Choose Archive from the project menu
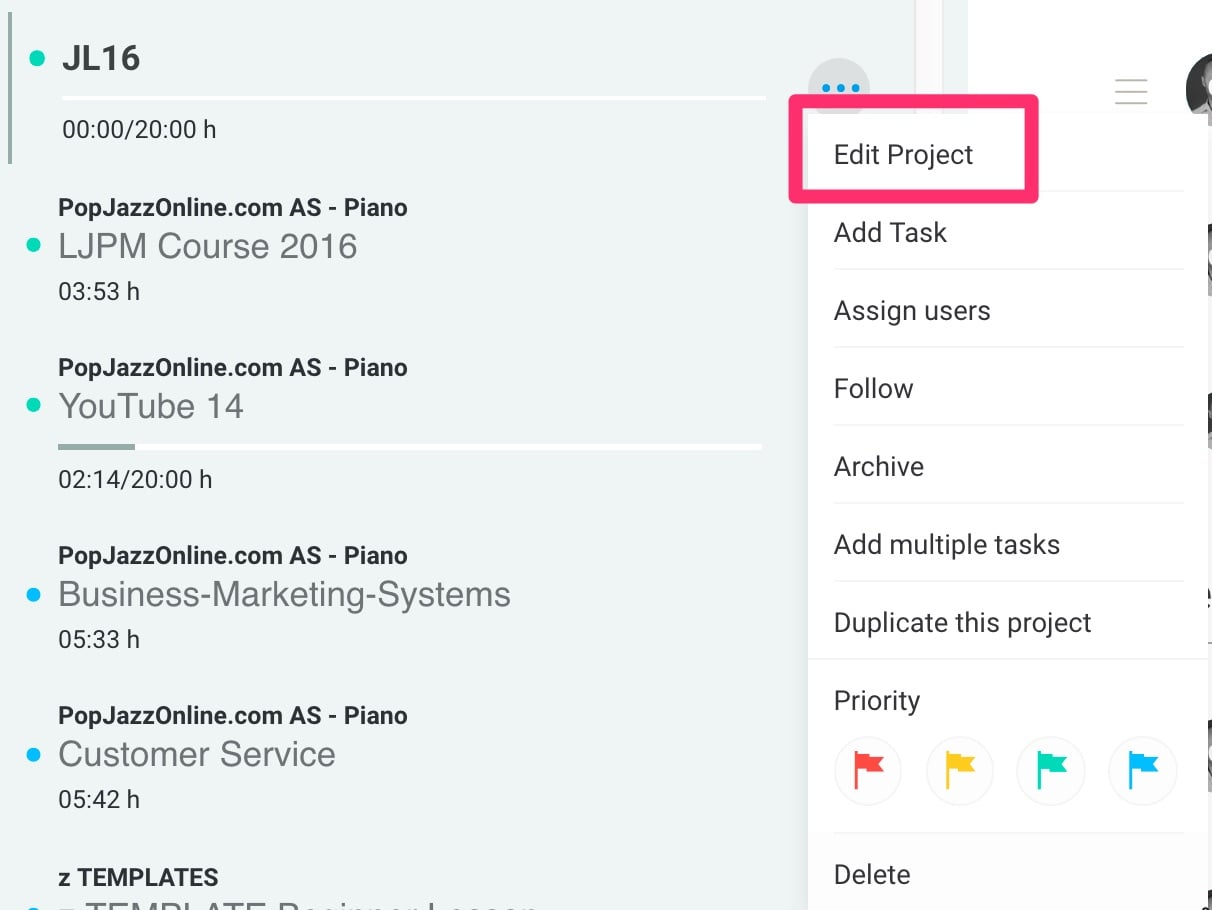 click(879, 466)
